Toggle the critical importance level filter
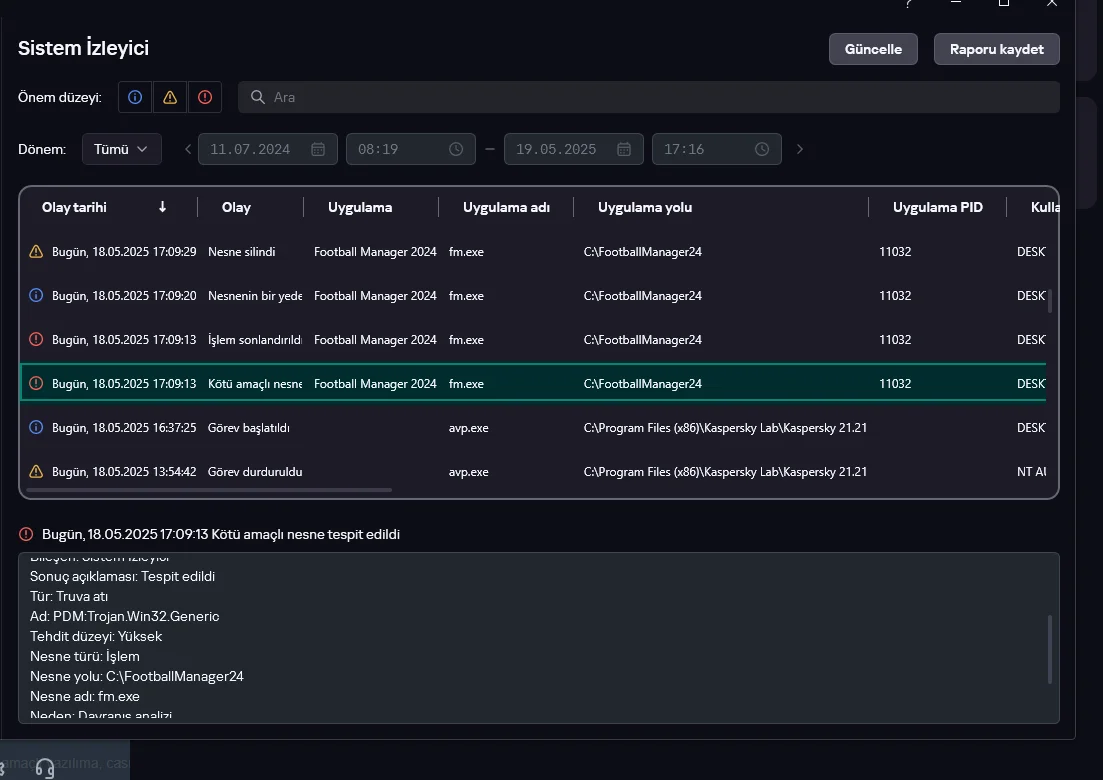 (205, 97)
